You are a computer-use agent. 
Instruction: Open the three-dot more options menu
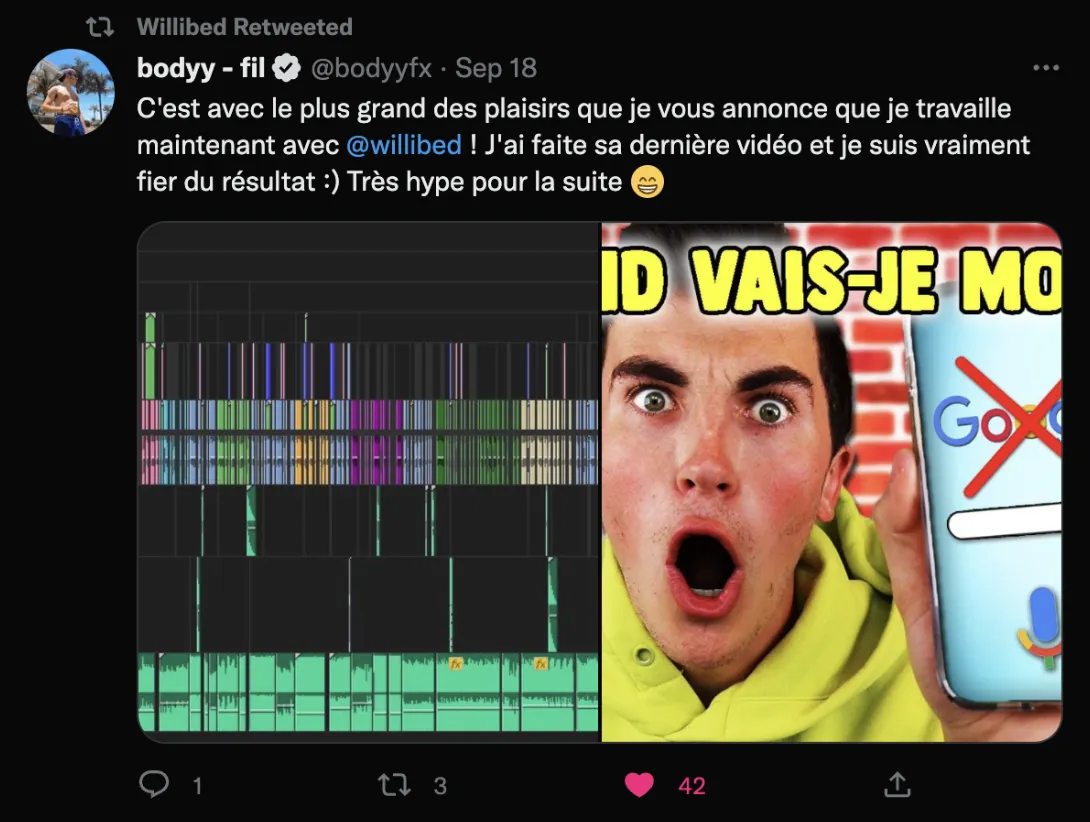[x=1046, y=67]
